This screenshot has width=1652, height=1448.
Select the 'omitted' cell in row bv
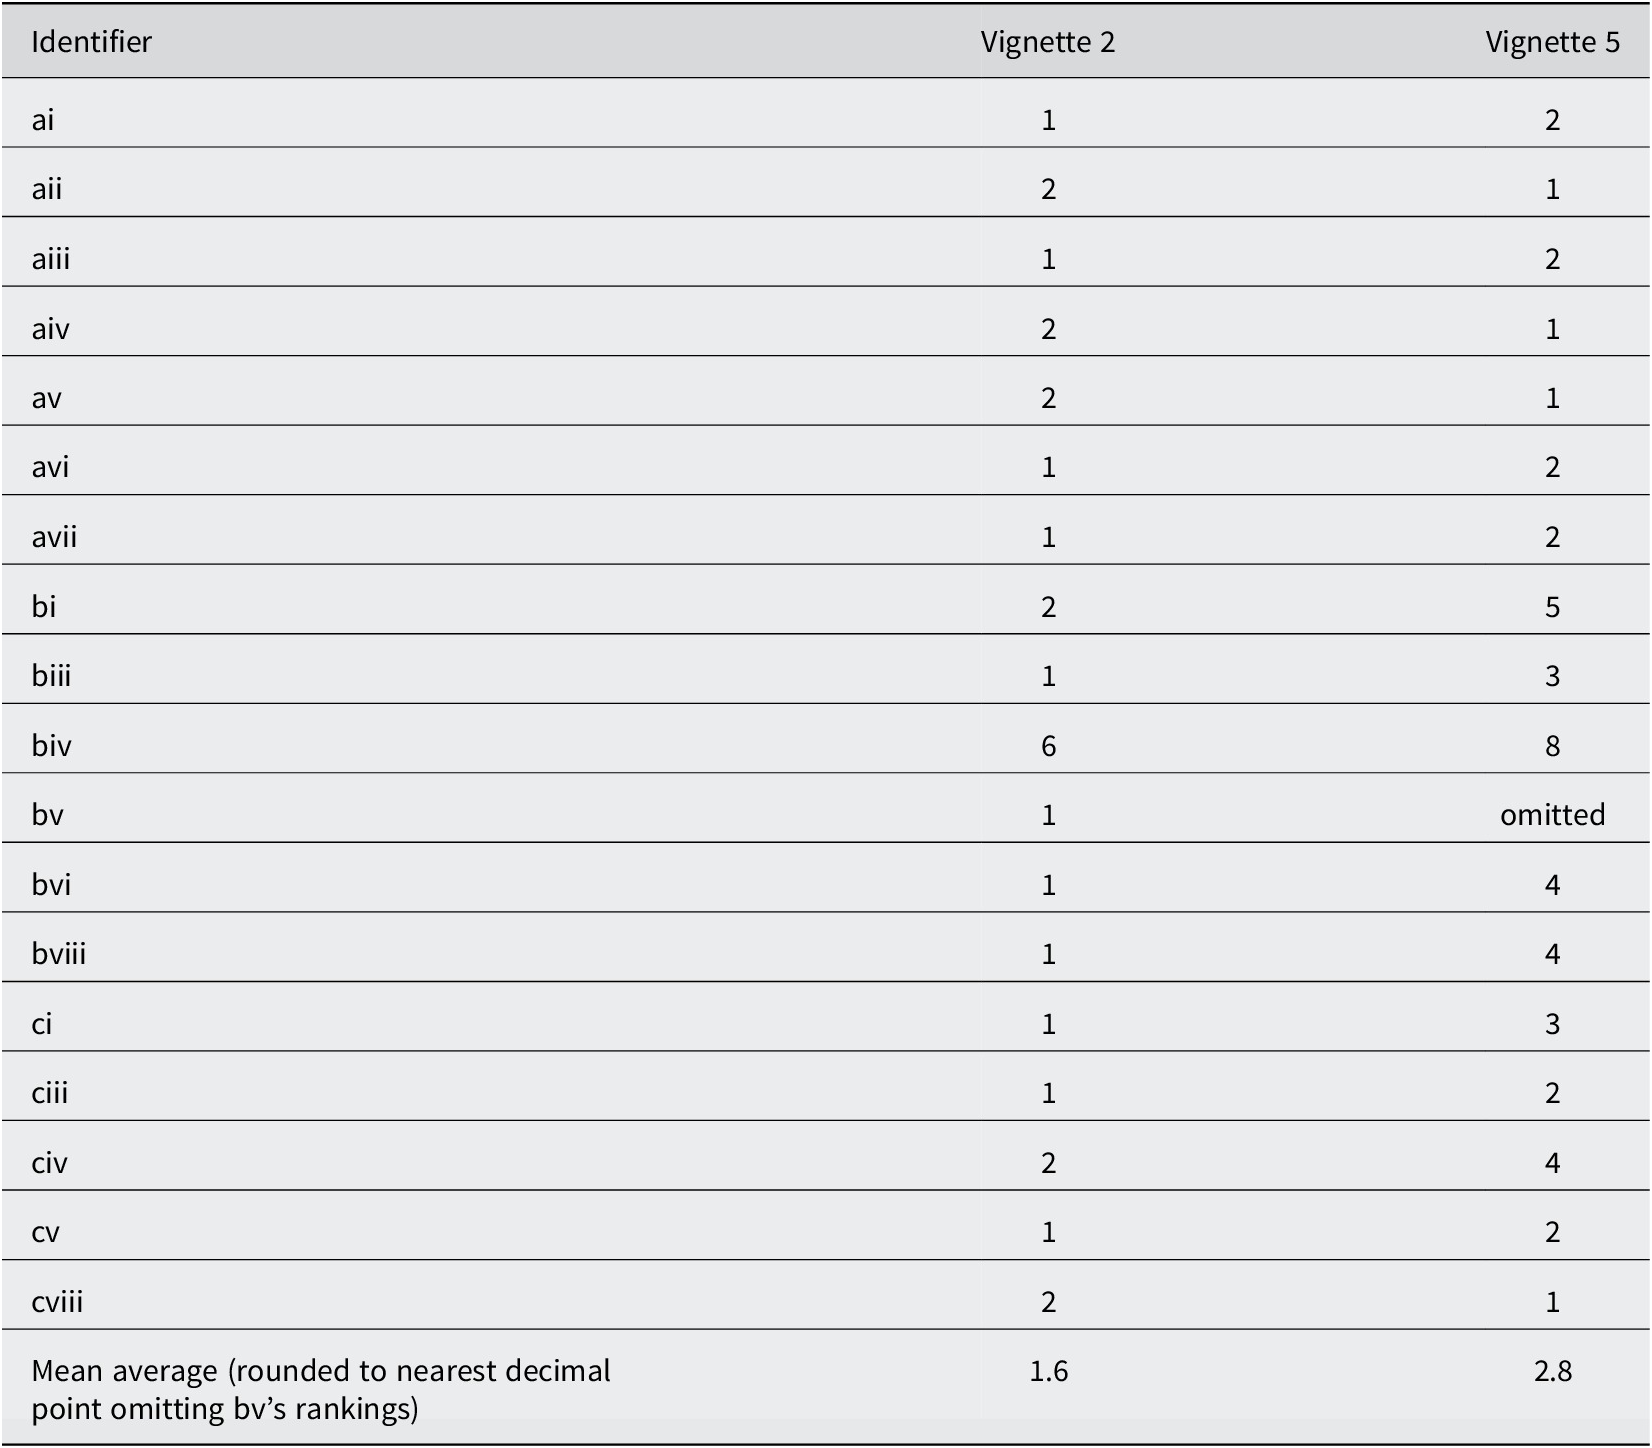coord(1552,815)
